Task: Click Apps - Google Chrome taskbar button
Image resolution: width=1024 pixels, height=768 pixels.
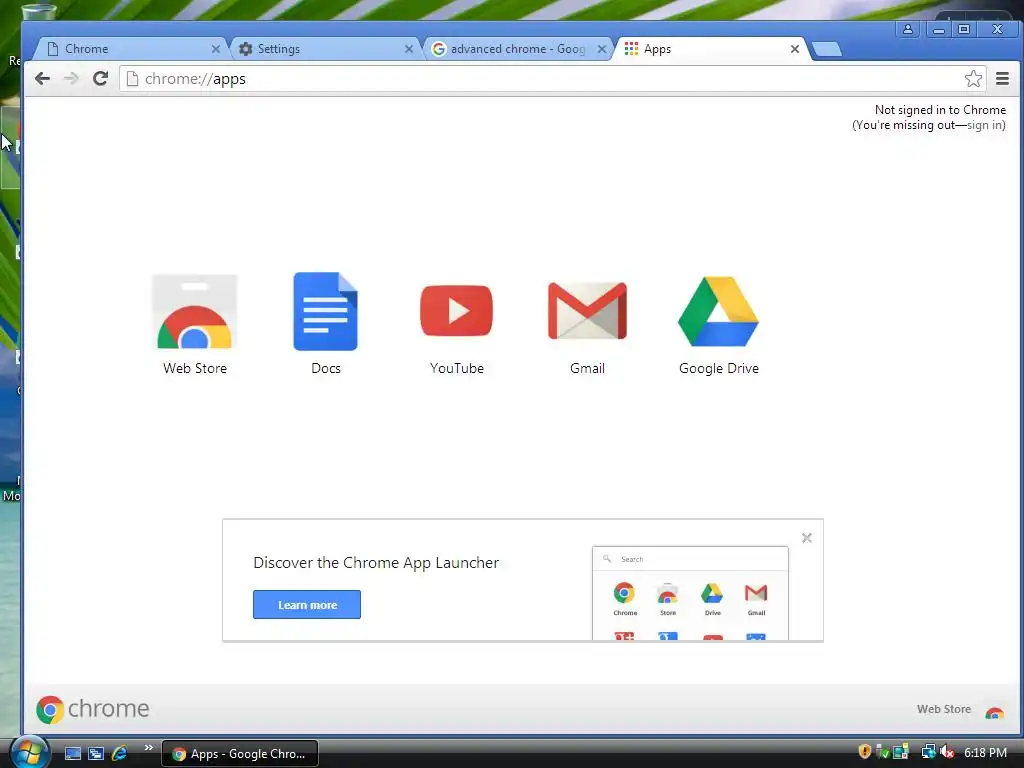Action: [240, 754]
